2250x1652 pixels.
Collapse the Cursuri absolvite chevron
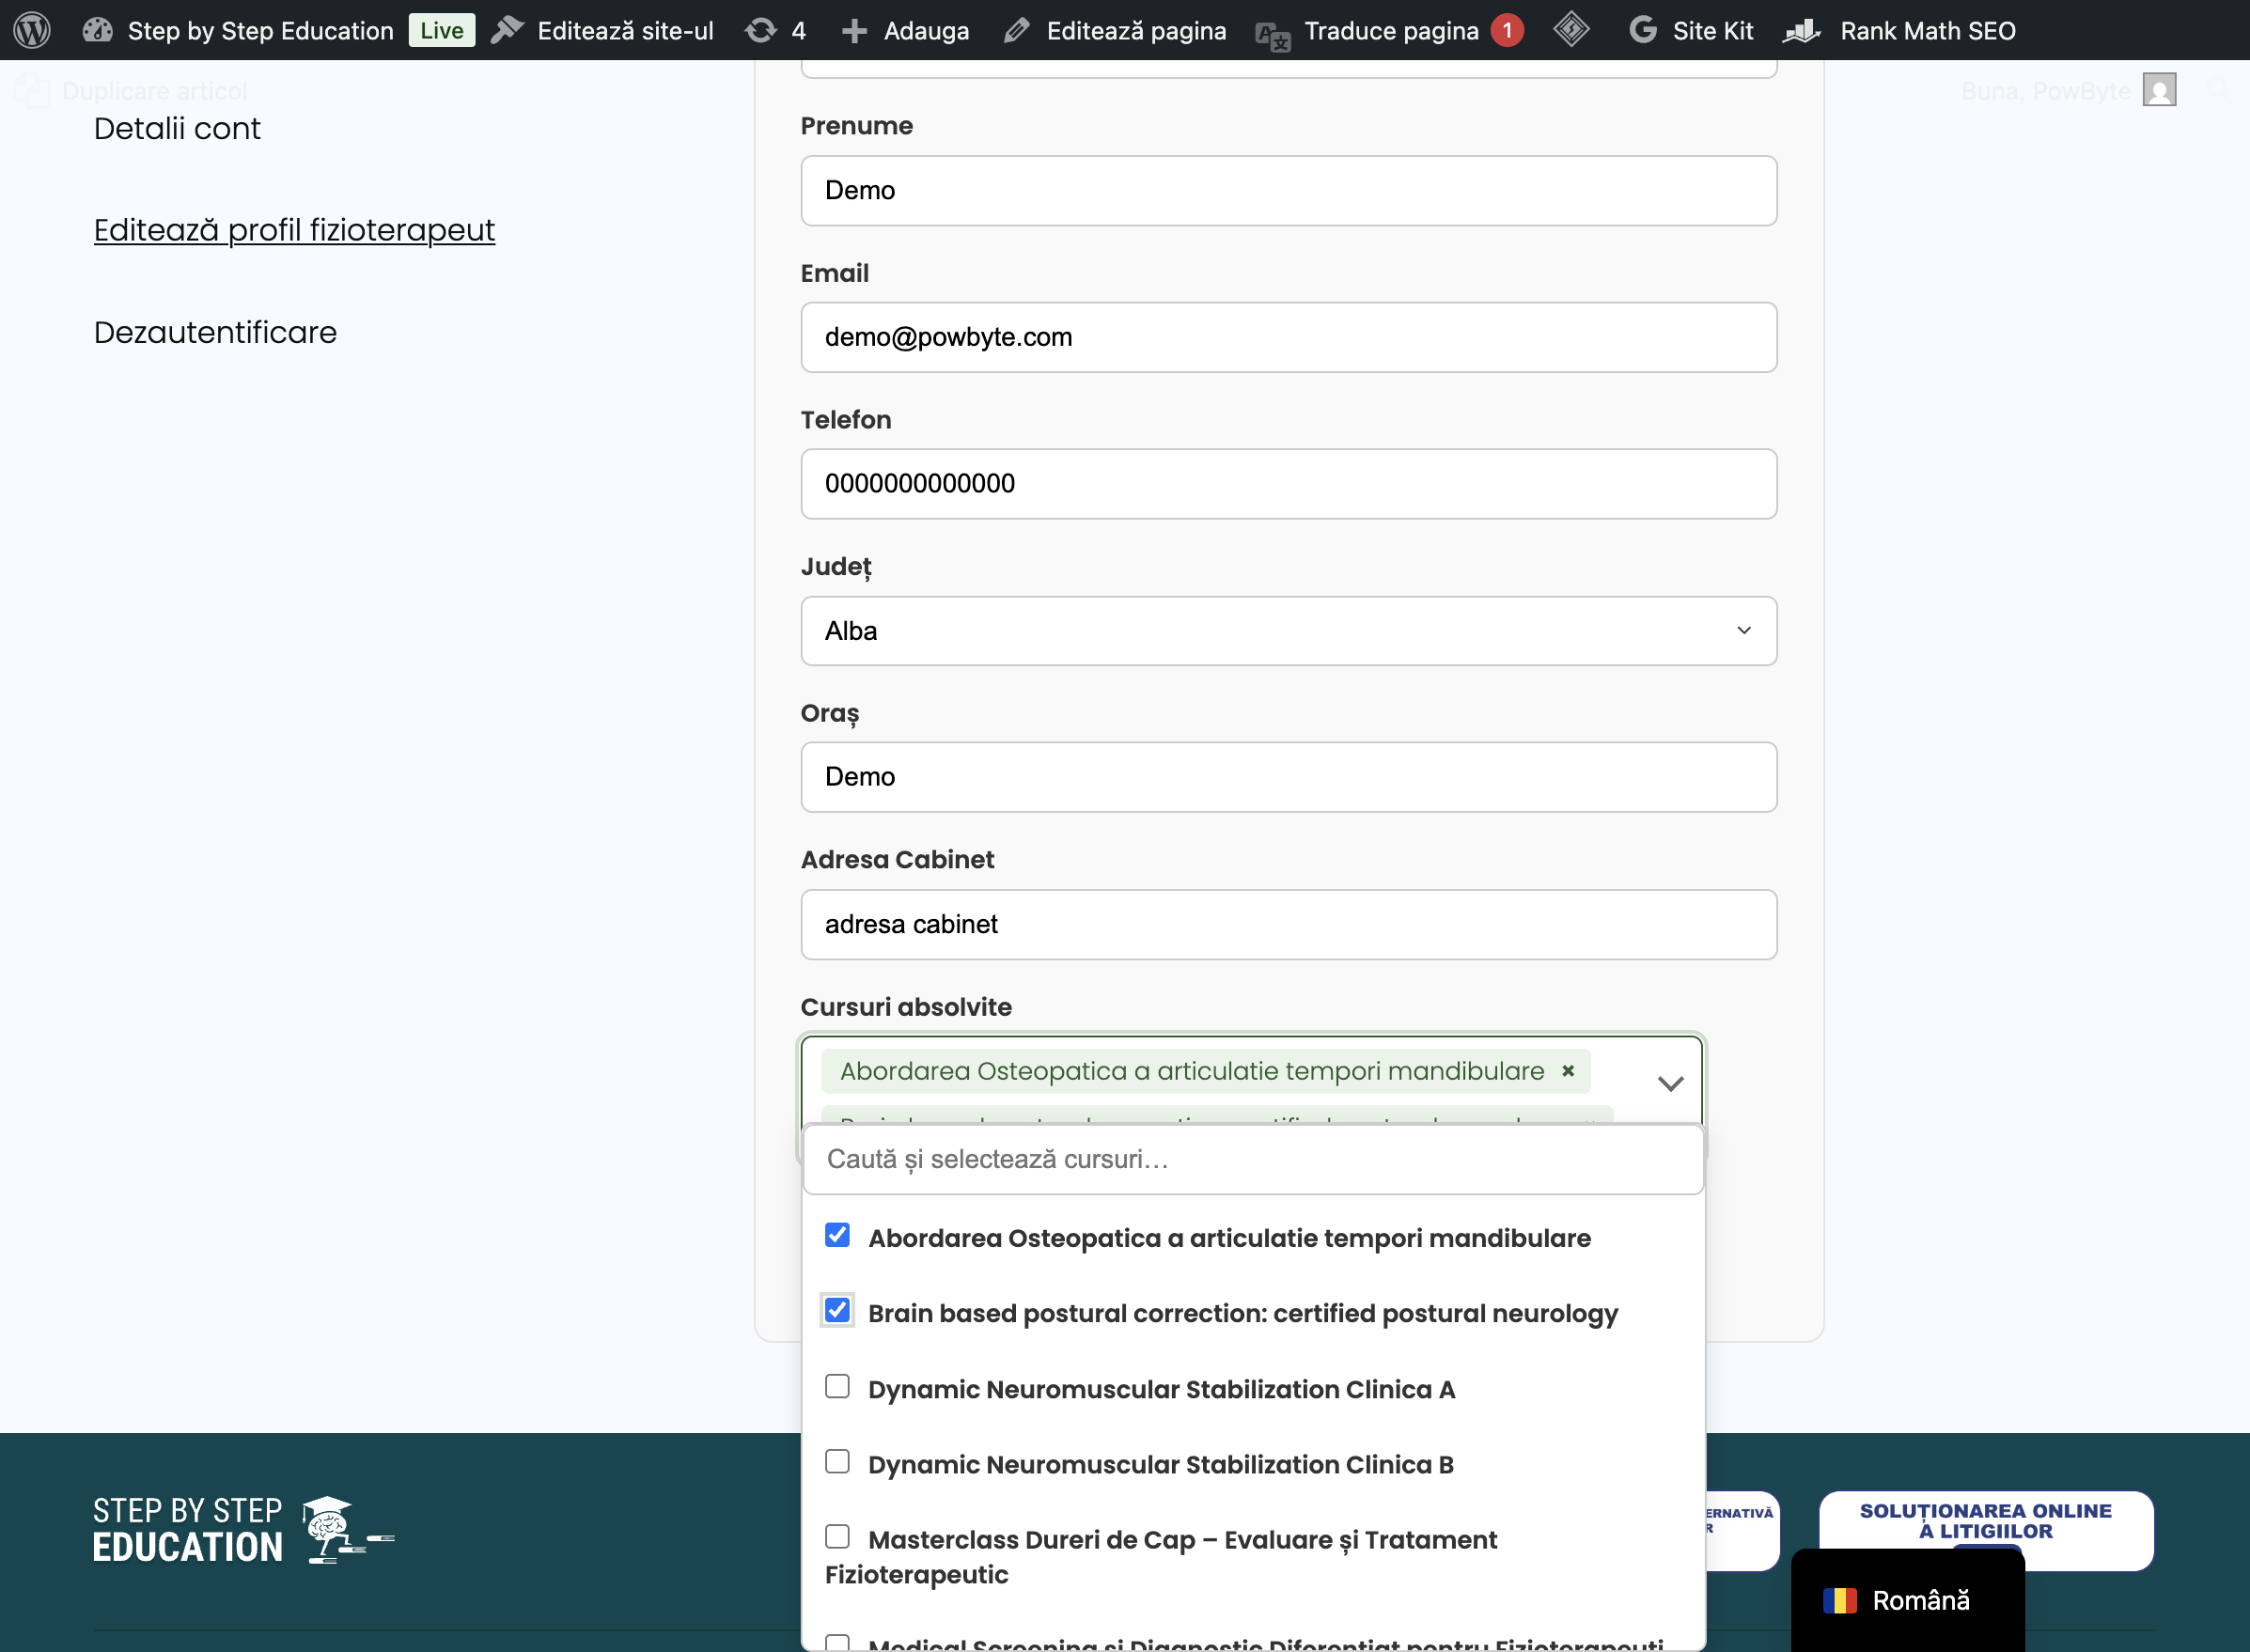coord(1670,1084)
